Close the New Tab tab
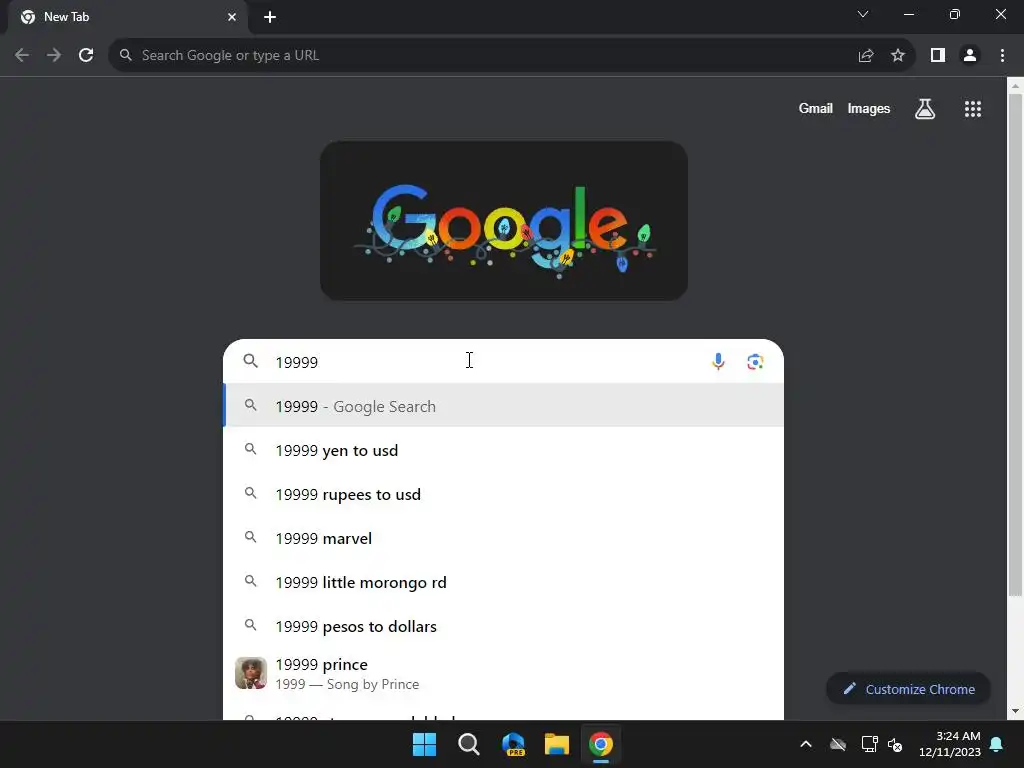1024x768 pixels. tap(232, 17)
